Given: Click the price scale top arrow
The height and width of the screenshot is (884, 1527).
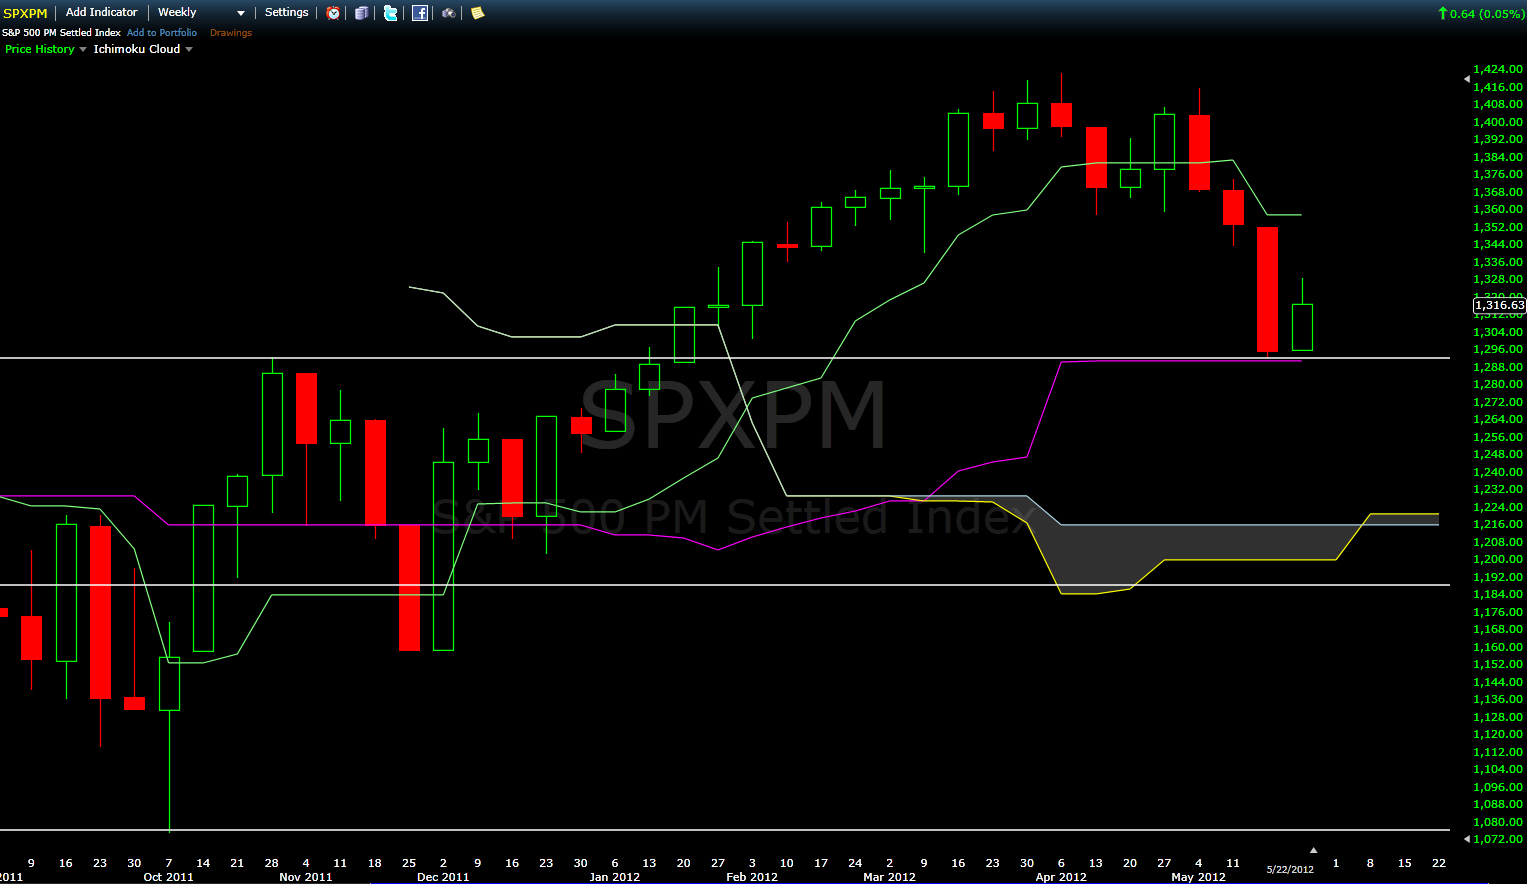Looking at the screenshot, I should pos(1467,78).
